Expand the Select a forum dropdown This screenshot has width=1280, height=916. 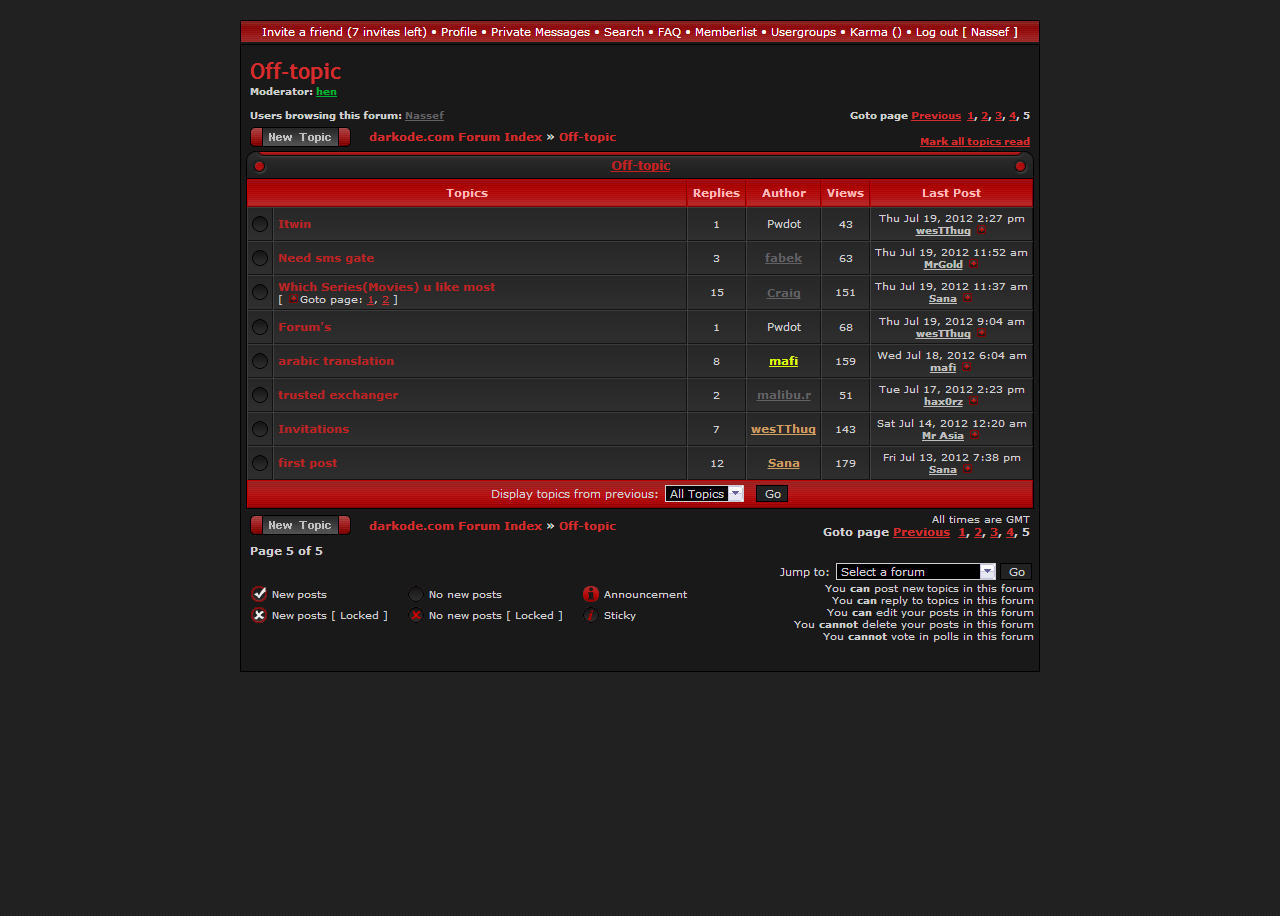[x=915, y=572]
